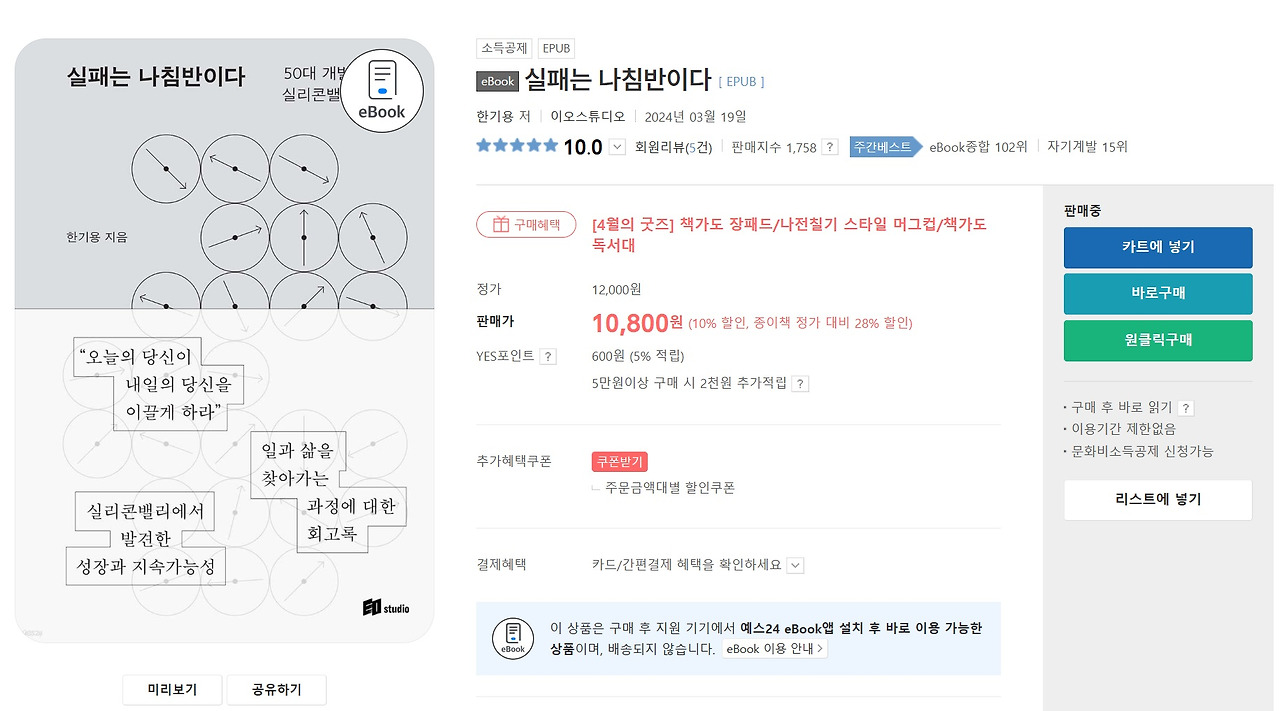Click the eBook badge icon on the book cover
The image size is (1280, 711).
point(381,89)
